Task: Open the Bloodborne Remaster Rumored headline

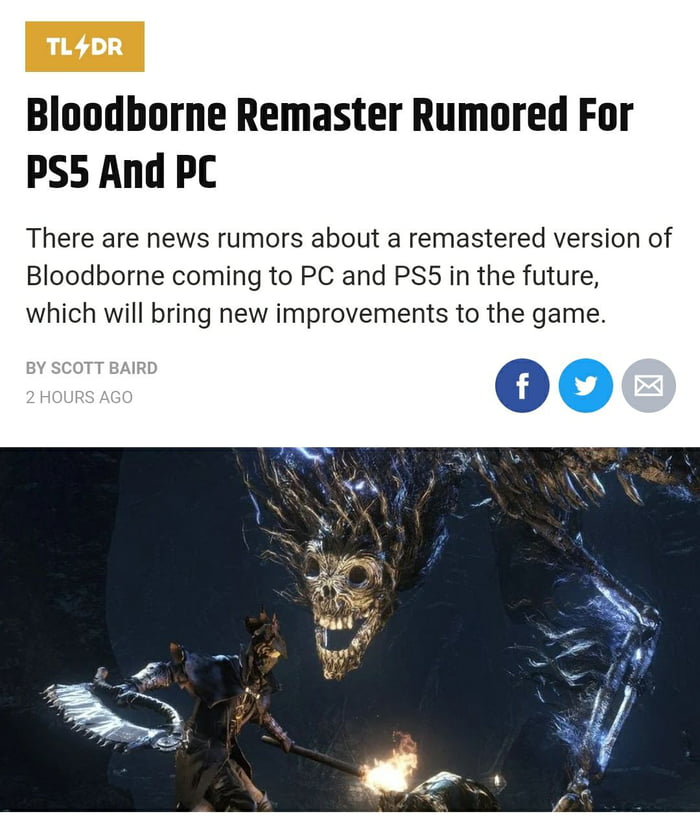Action: 329,143
